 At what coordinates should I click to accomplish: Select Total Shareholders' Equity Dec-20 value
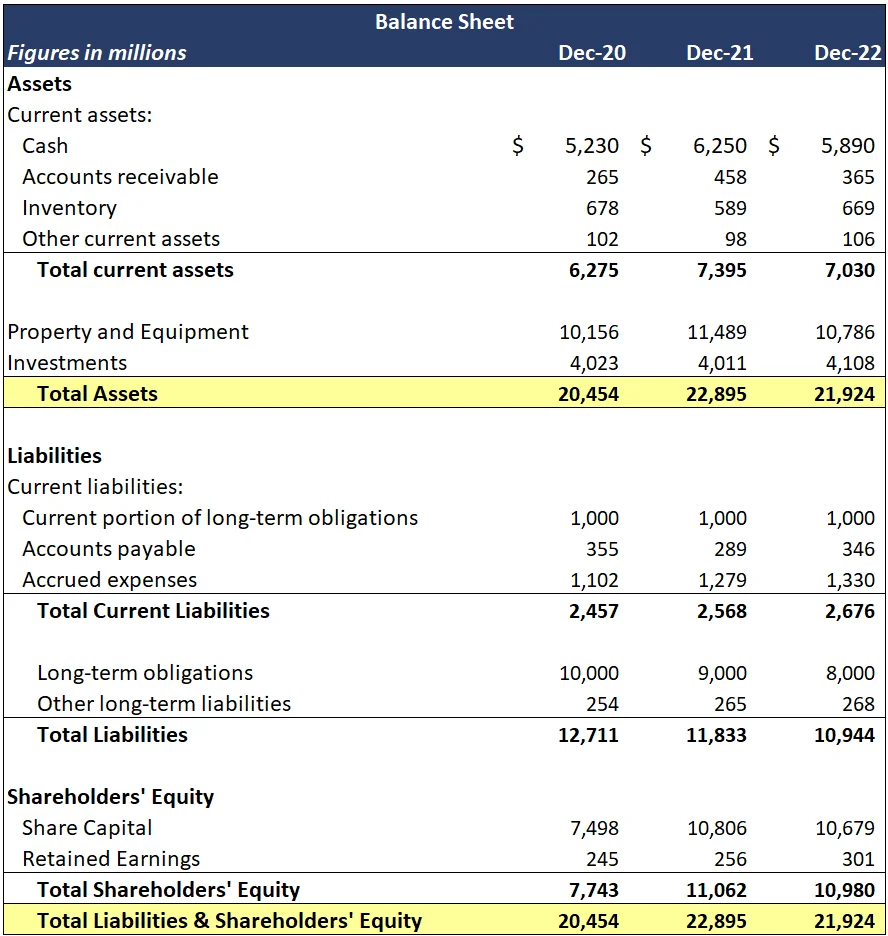[x=594, y=890]
